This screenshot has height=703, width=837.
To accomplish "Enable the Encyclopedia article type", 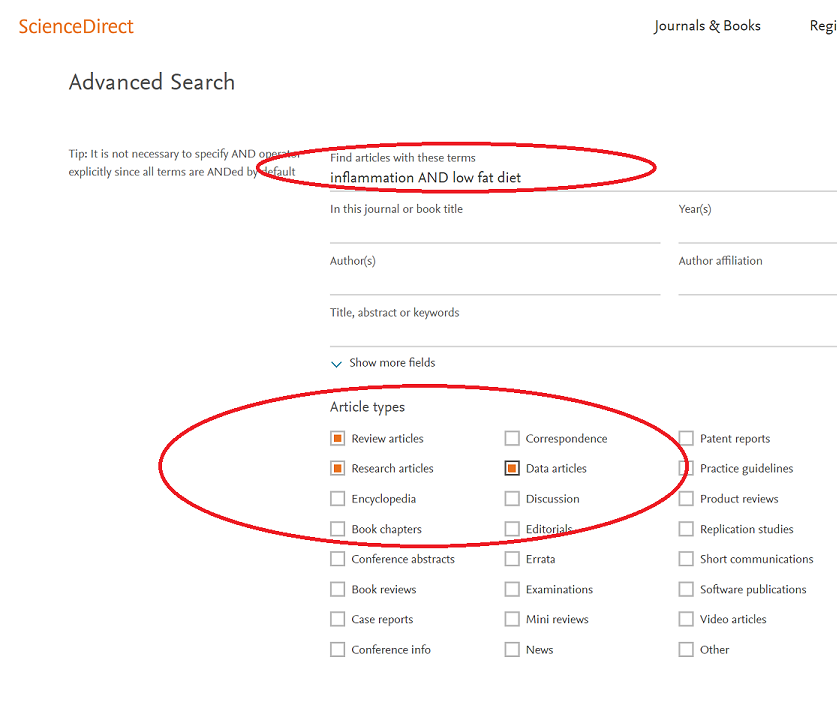I will point(337,498).
